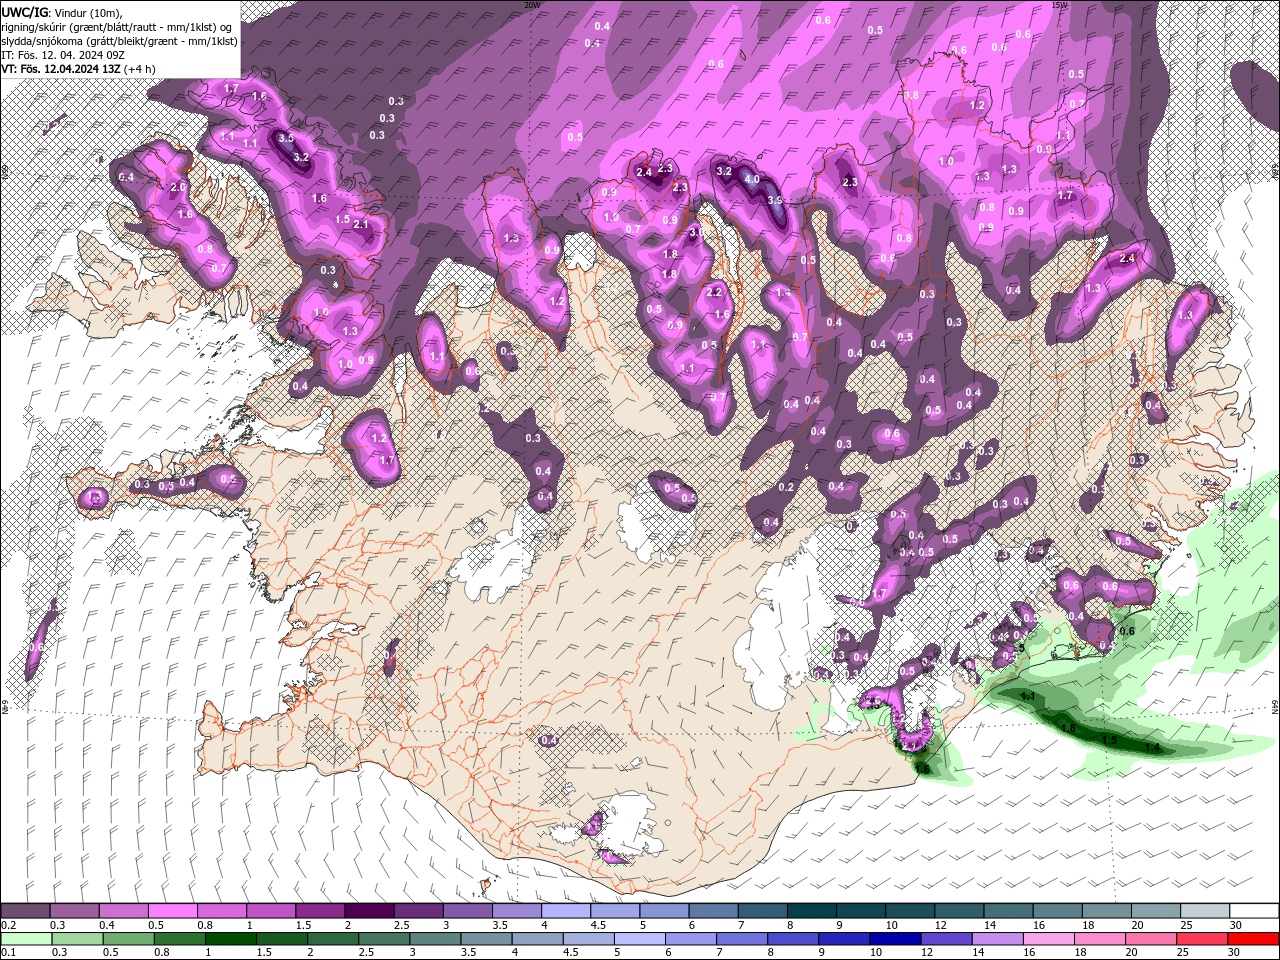Click the dark grey-purple 0.2–0.3 snow legend swatch
1280x960 pixels.
click(x=26, y=911)
